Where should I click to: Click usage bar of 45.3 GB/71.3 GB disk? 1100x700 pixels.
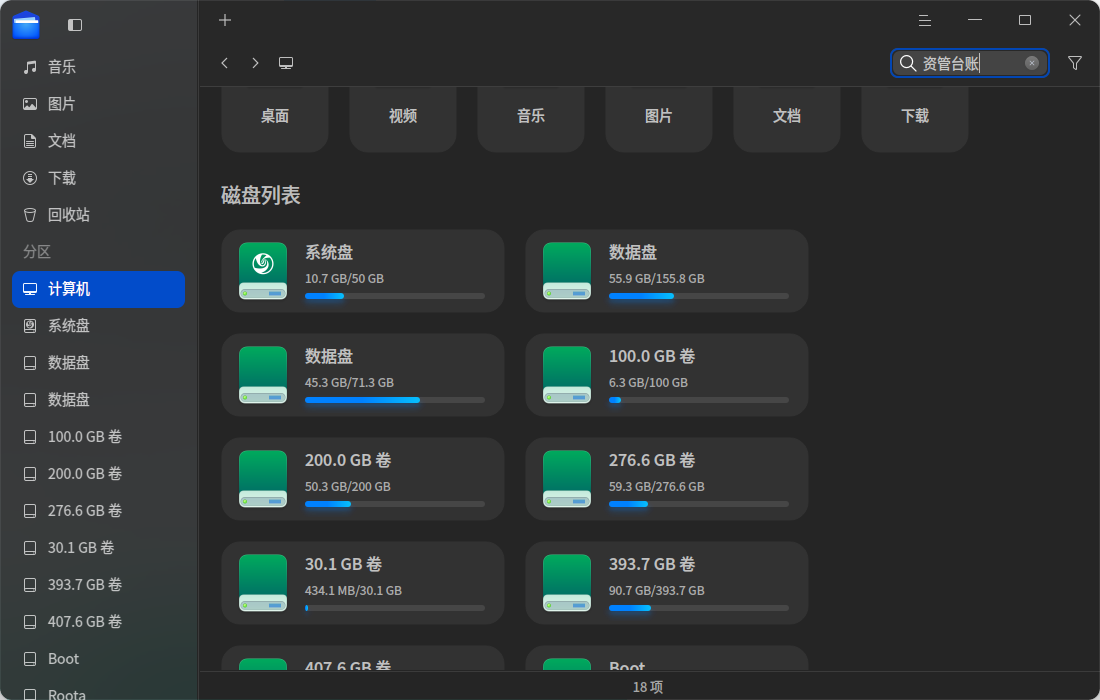394,400
